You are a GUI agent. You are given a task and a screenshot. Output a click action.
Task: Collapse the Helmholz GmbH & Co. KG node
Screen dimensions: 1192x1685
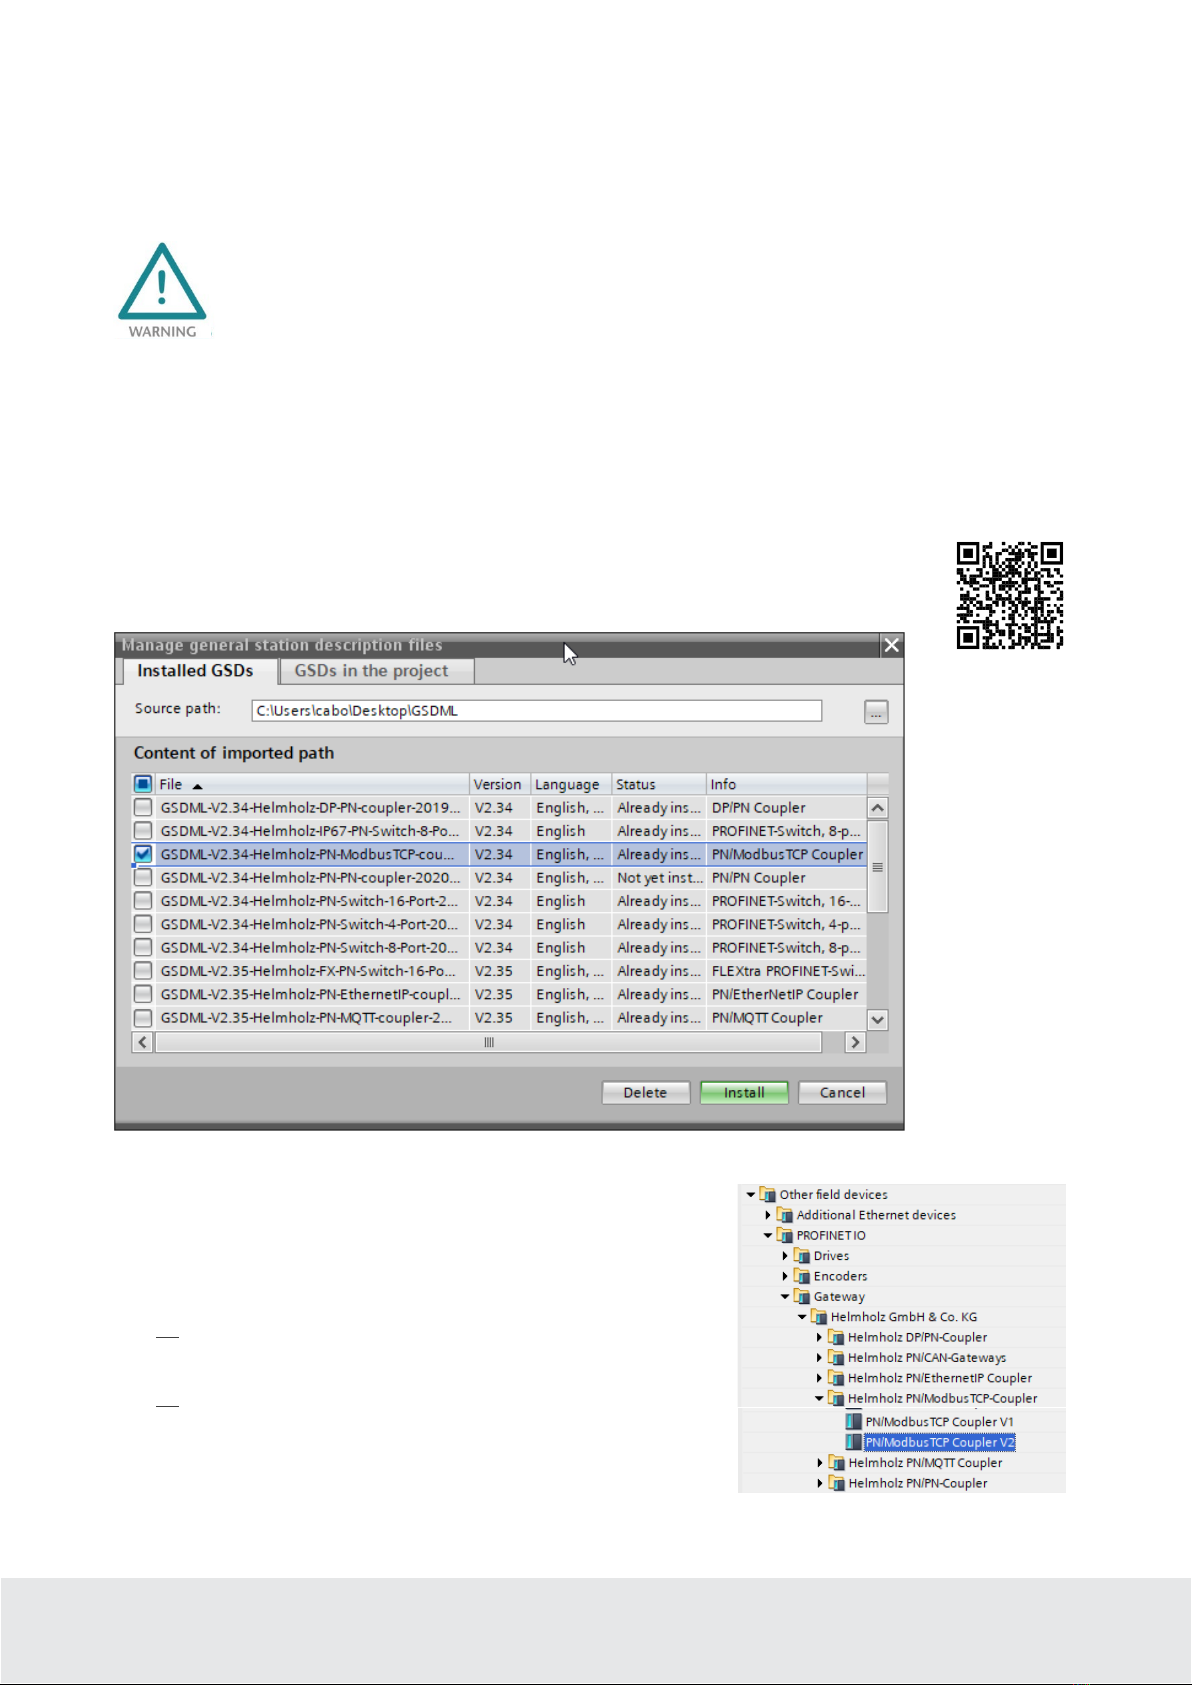point(802,1317)
